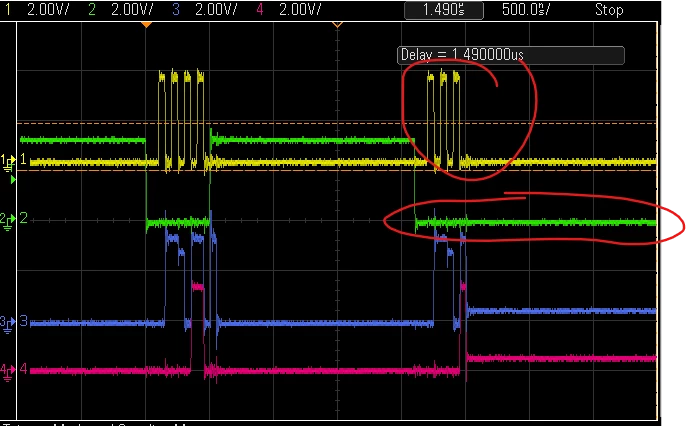Viewport: 687px width, 426px height.
Task: Click the green channel 2 number label
Action: 23,218
